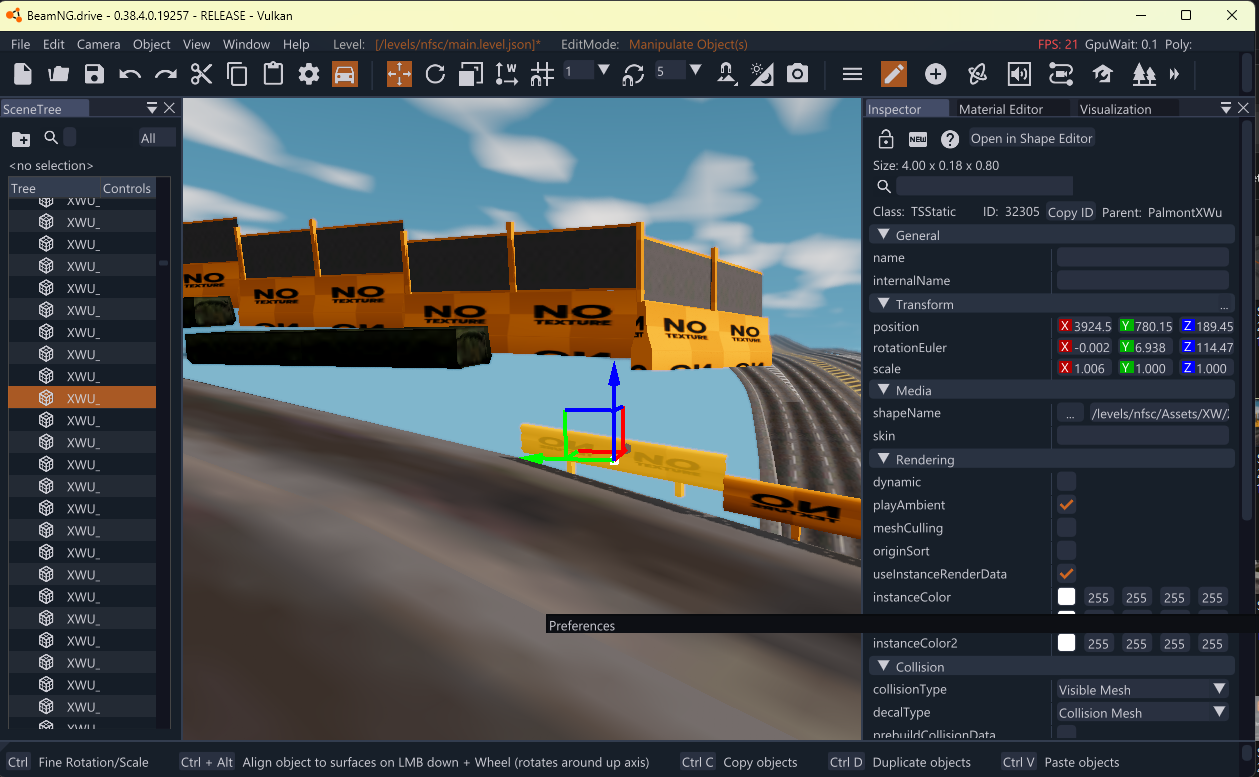Switch to the Material Editor tab

[x=1001, y=109]
